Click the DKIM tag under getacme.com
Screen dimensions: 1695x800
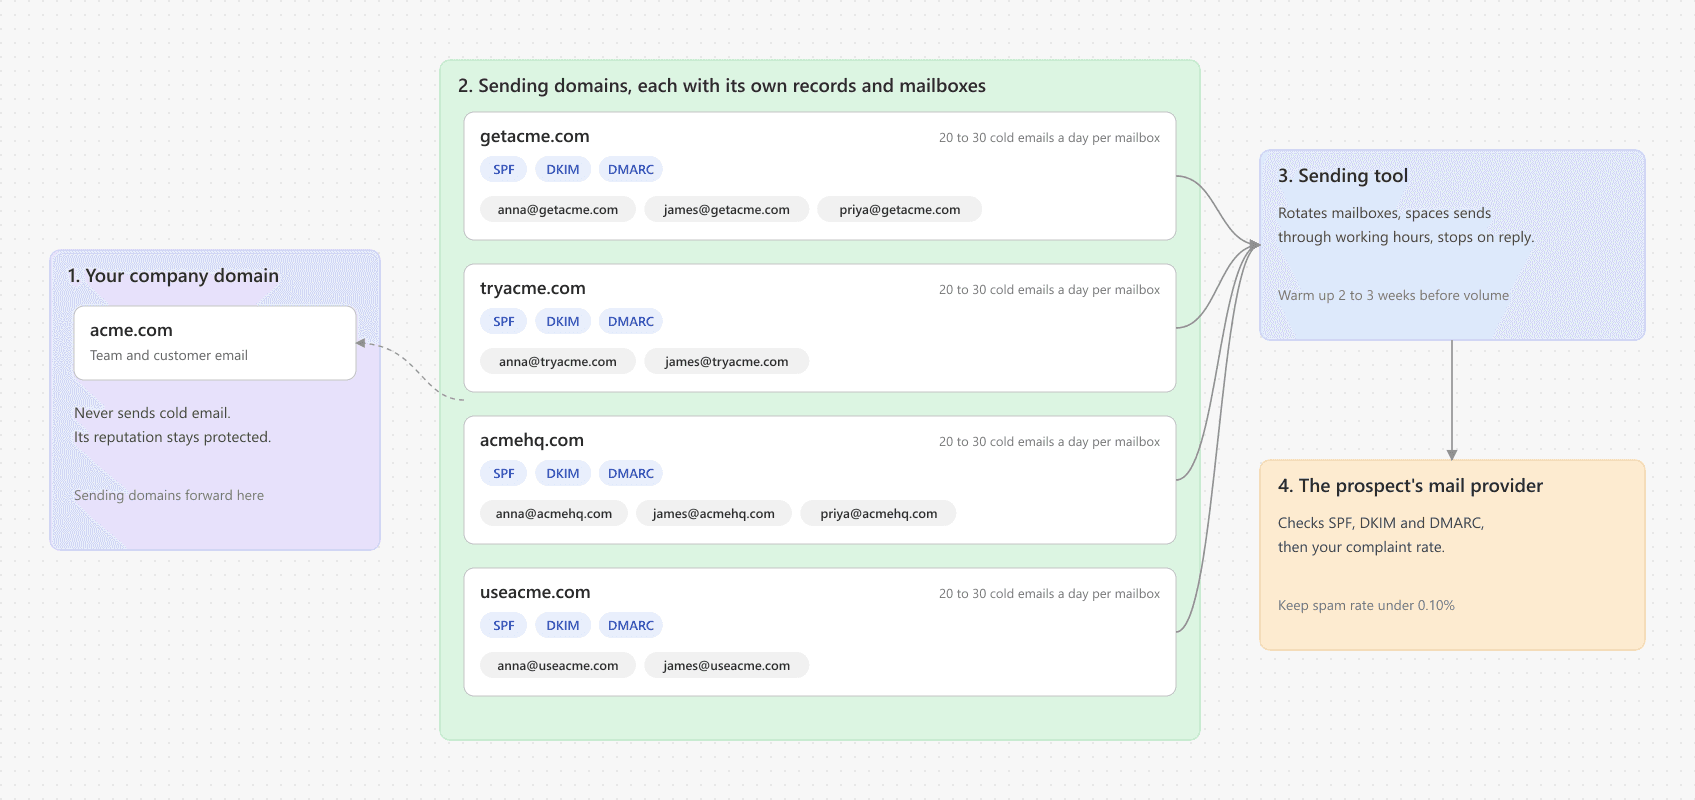pos(563,170)
